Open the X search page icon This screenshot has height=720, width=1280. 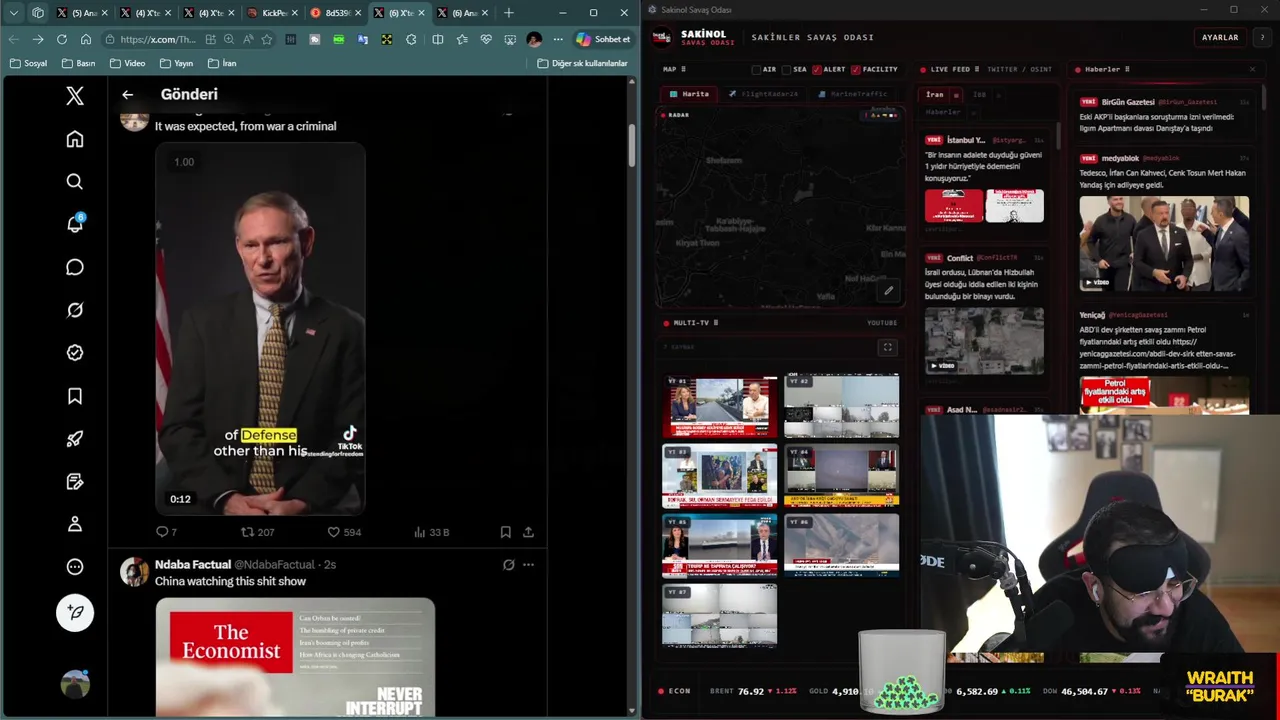point(75,182)
